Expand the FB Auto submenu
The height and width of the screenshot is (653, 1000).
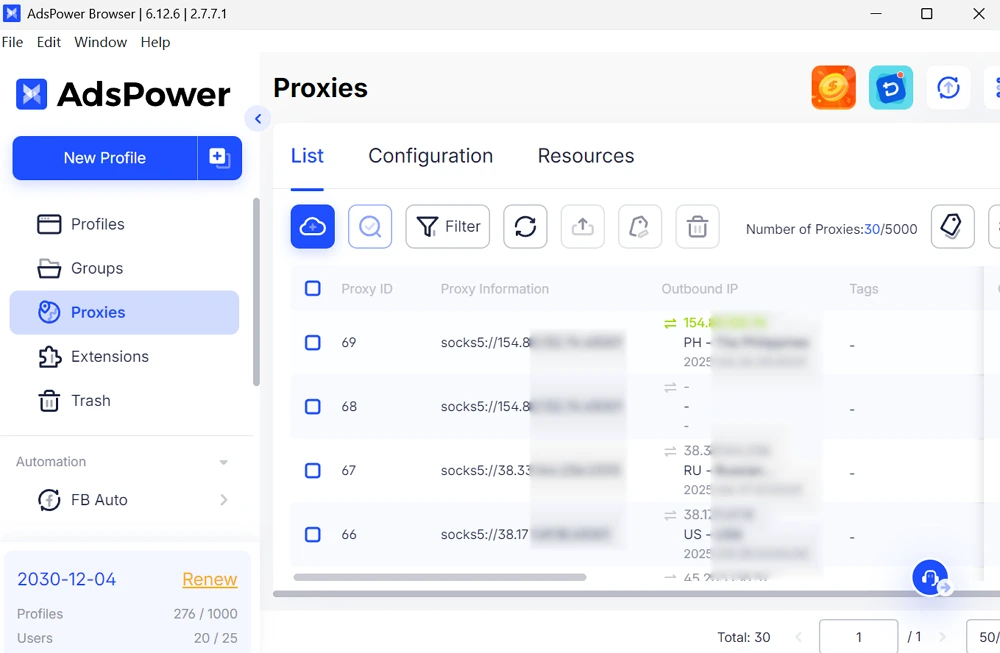point(224,500)
